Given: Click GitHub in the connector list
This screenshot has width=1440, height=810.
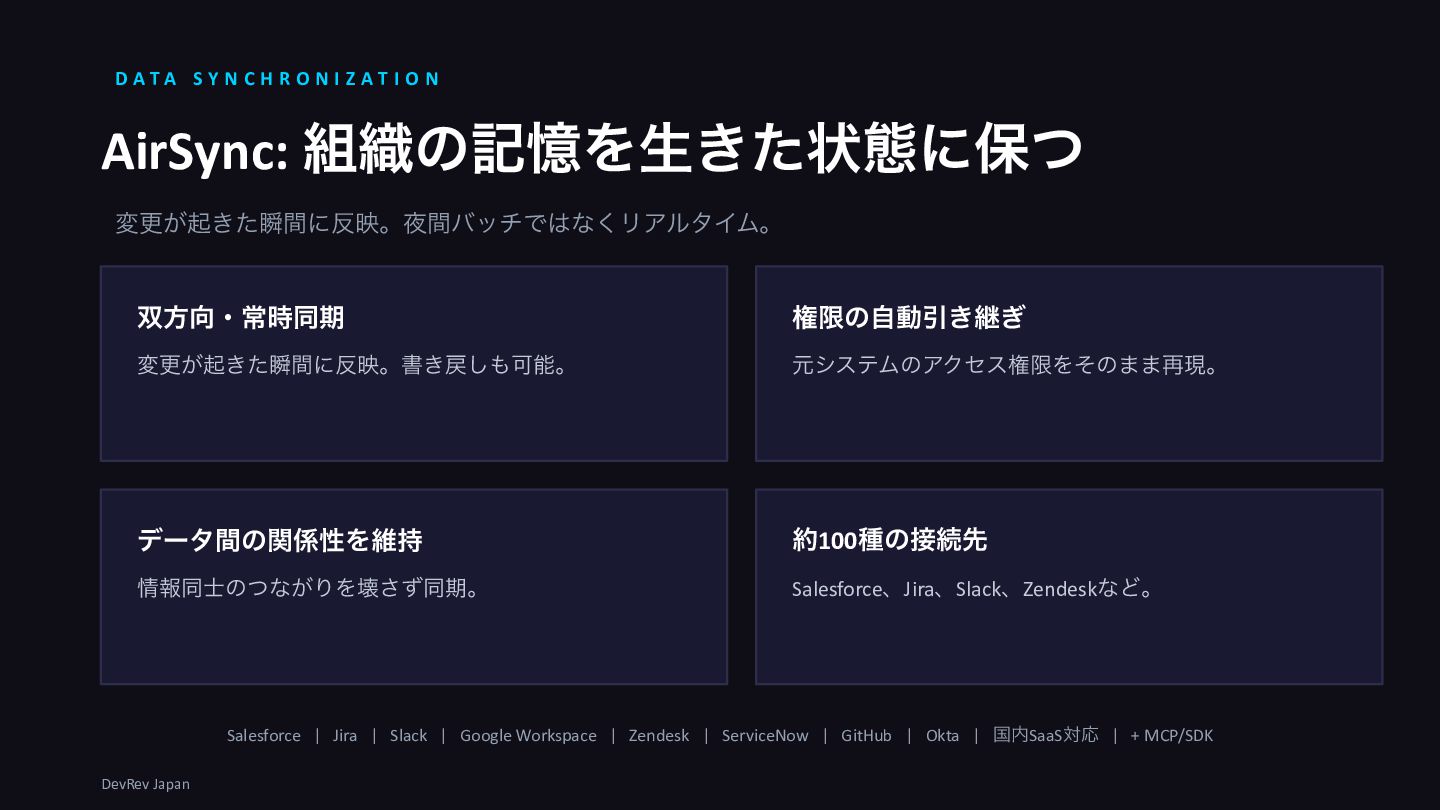Looking at the screenshot, I should point(866,736).
